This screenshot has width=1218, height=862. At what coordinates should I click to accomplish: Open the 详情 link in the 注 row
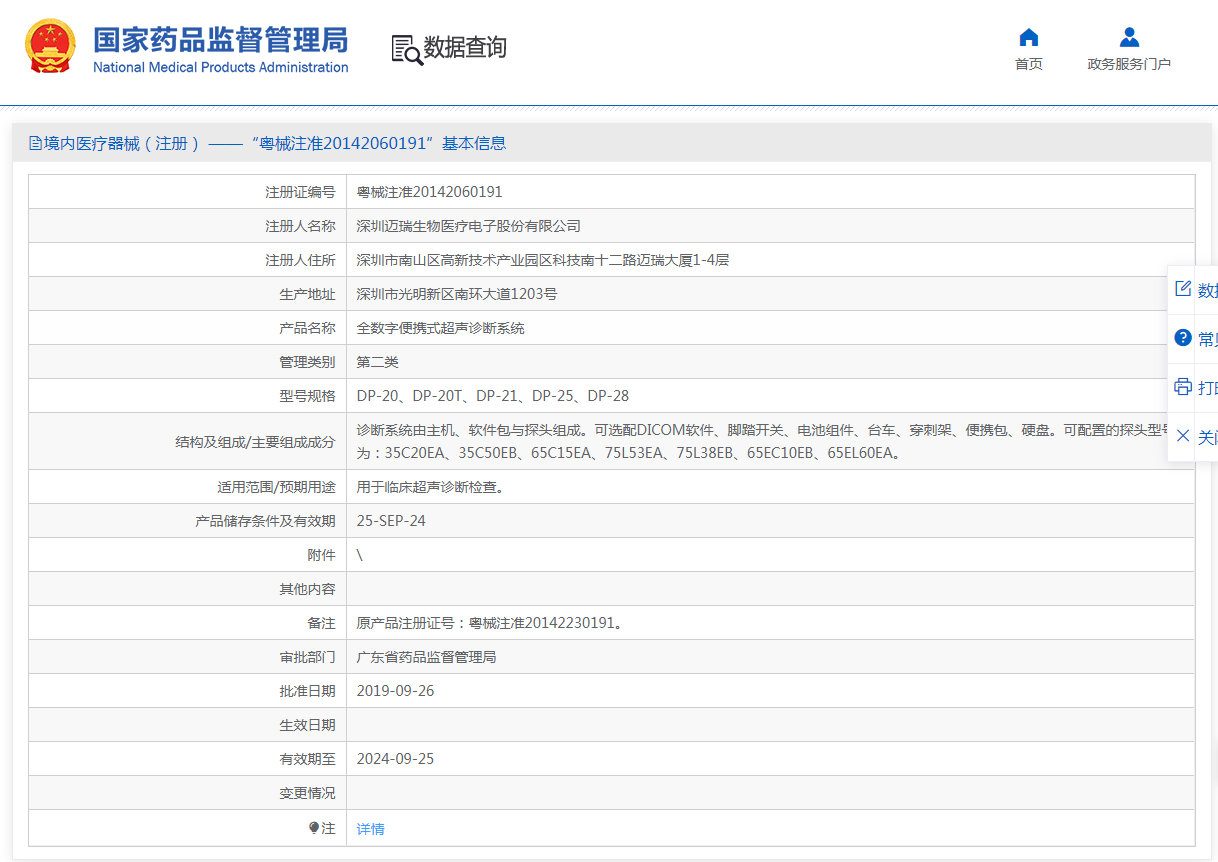tap(370, 829)
